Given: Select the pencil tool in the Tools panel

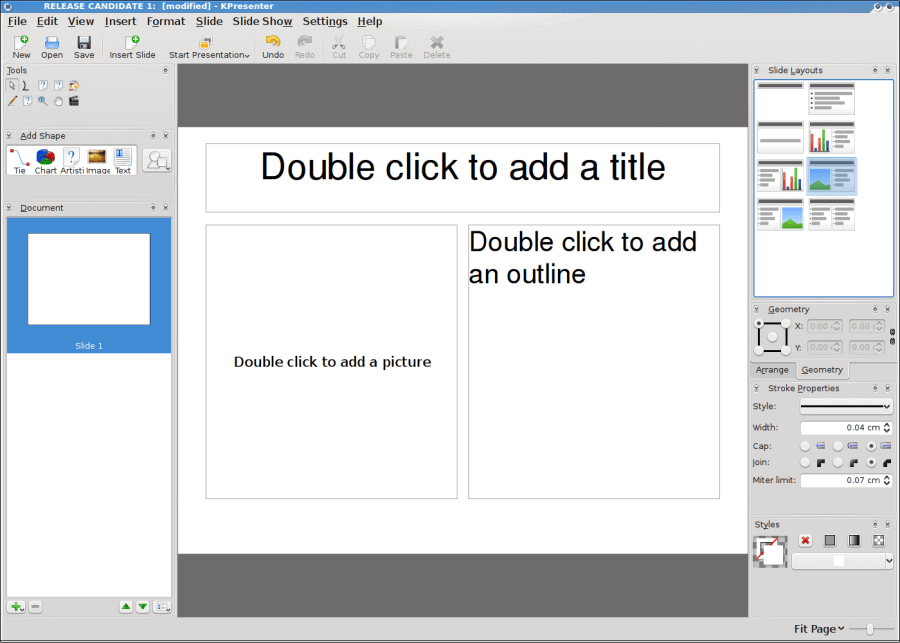Looking at the screenshot, I should pos(10,100).
